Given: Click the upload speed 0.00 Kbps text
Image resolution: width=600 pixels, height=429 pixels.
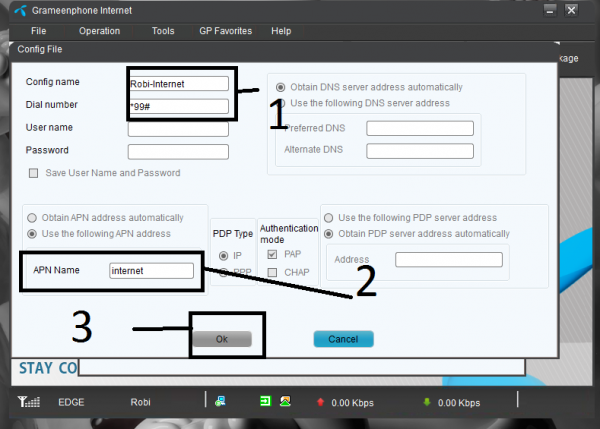Looking at the screenshot, I should click(x=352, y=403).
